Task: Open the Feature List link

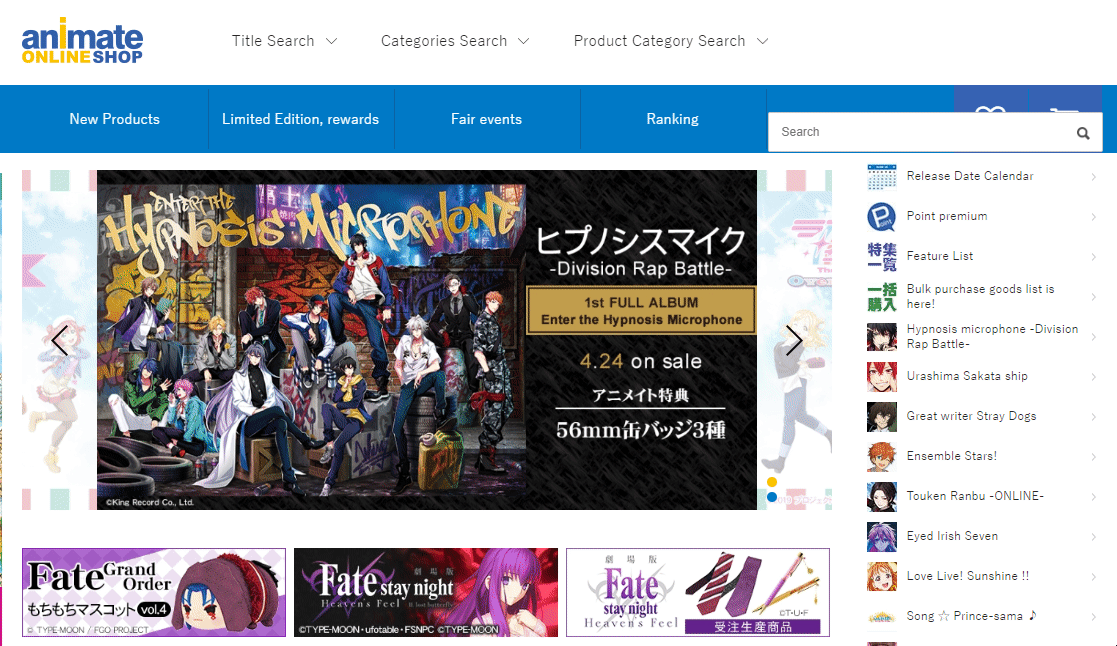Action: (x=940, y=256)
